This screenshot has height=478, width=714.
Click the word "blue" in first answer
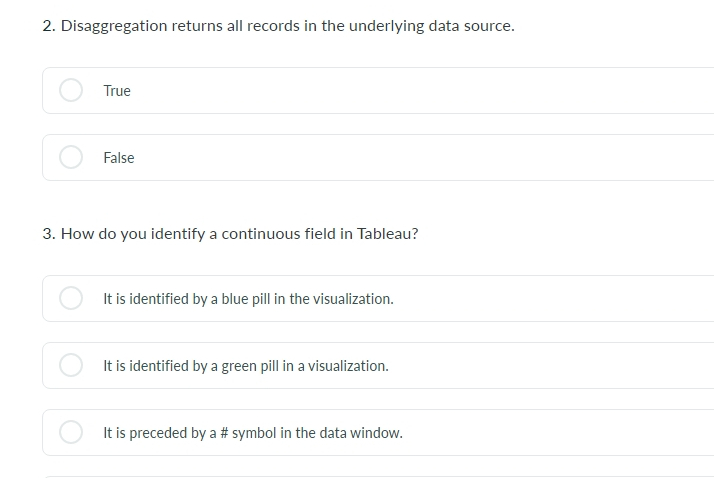(235, 299)
